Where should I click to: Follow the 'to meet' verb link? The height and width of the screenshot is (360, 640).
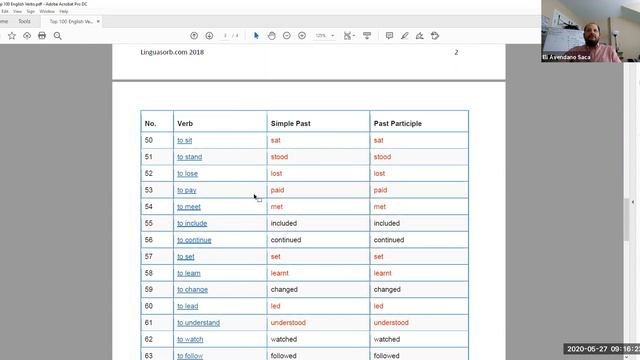tap(189, 207)
